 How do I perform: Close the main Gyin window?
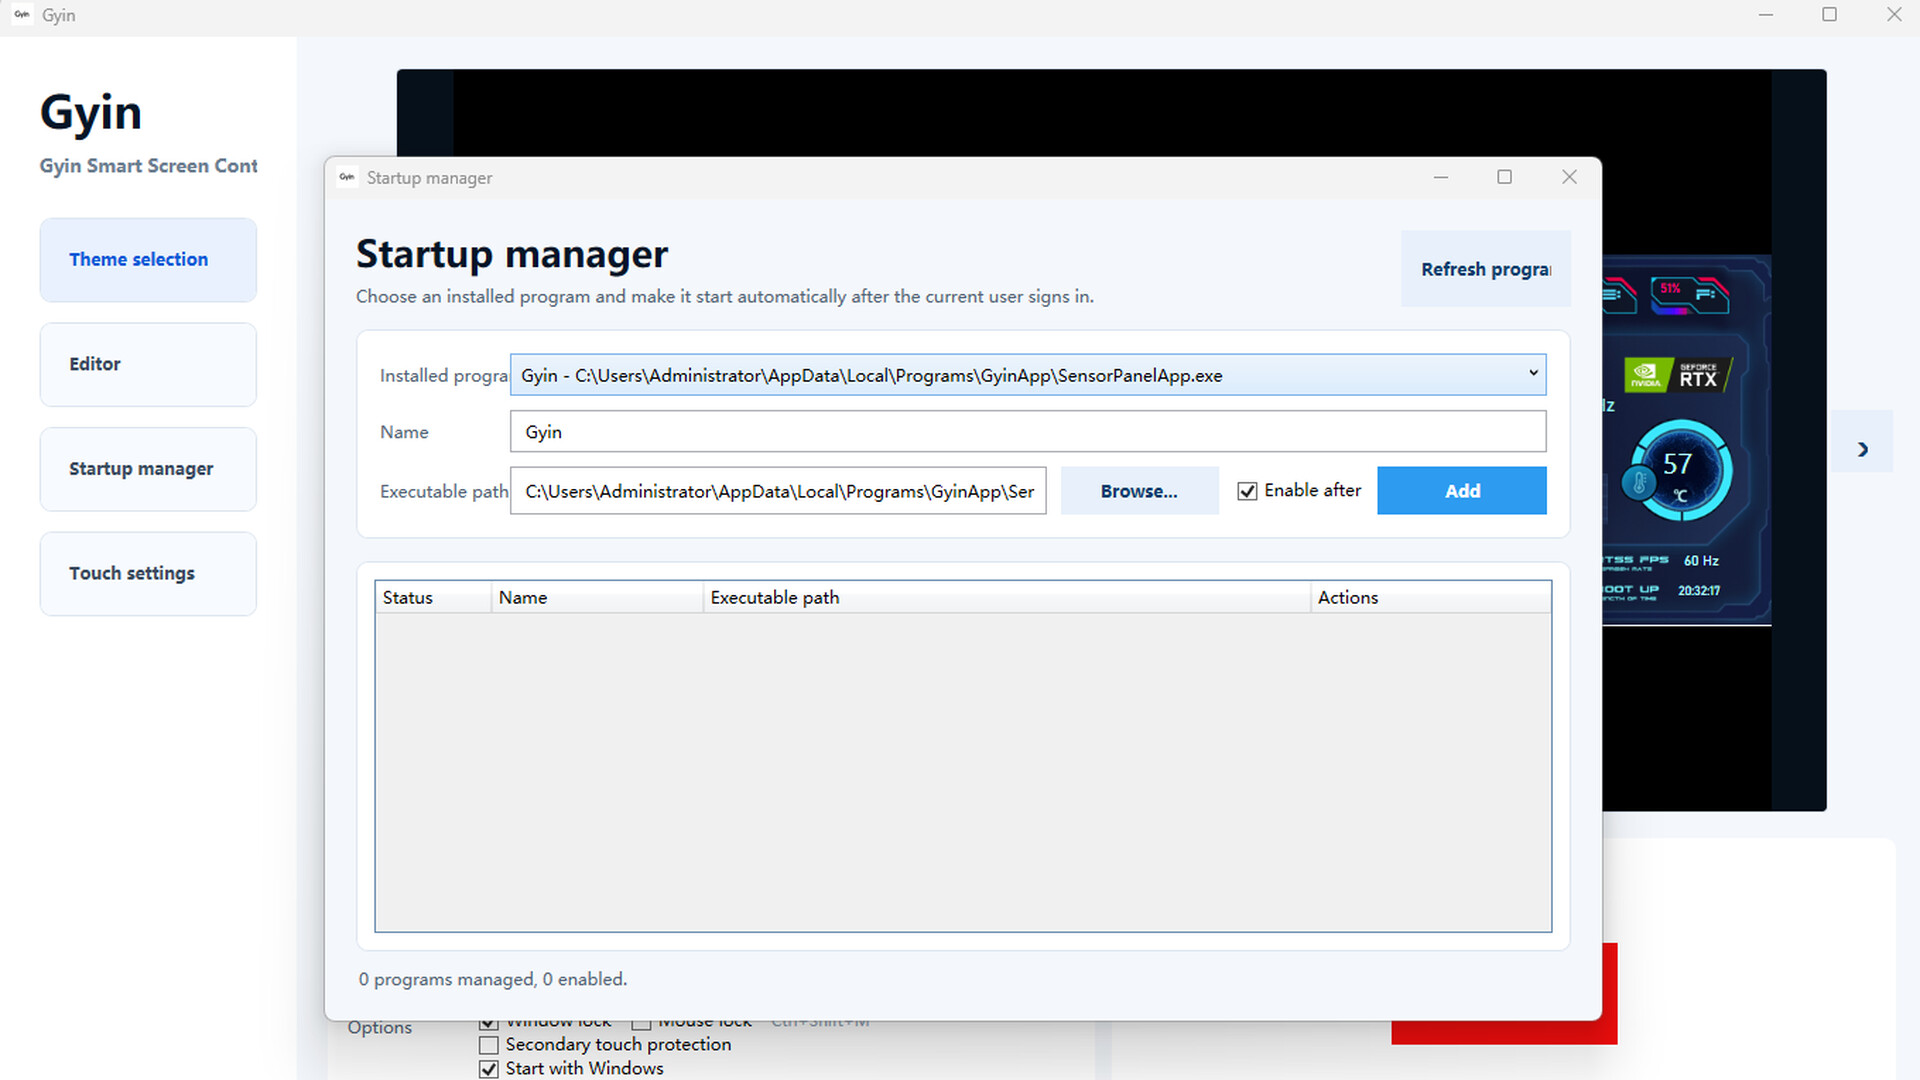tap(1893, 15)
